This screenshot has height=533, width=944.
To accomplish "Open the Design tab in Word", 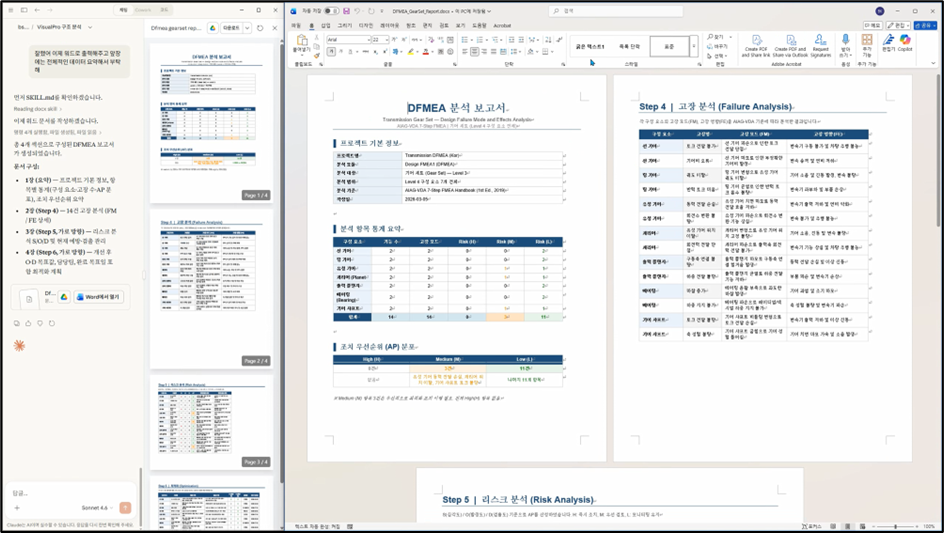I will coord(366,25).
